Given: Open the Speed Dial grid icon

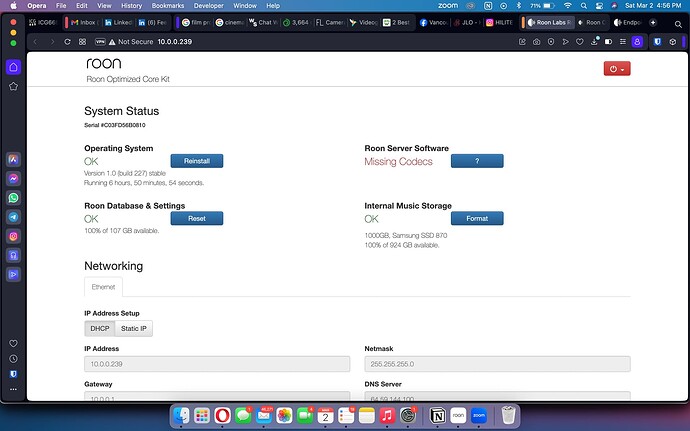Looking at the screenshot, I should pos(82,42).
